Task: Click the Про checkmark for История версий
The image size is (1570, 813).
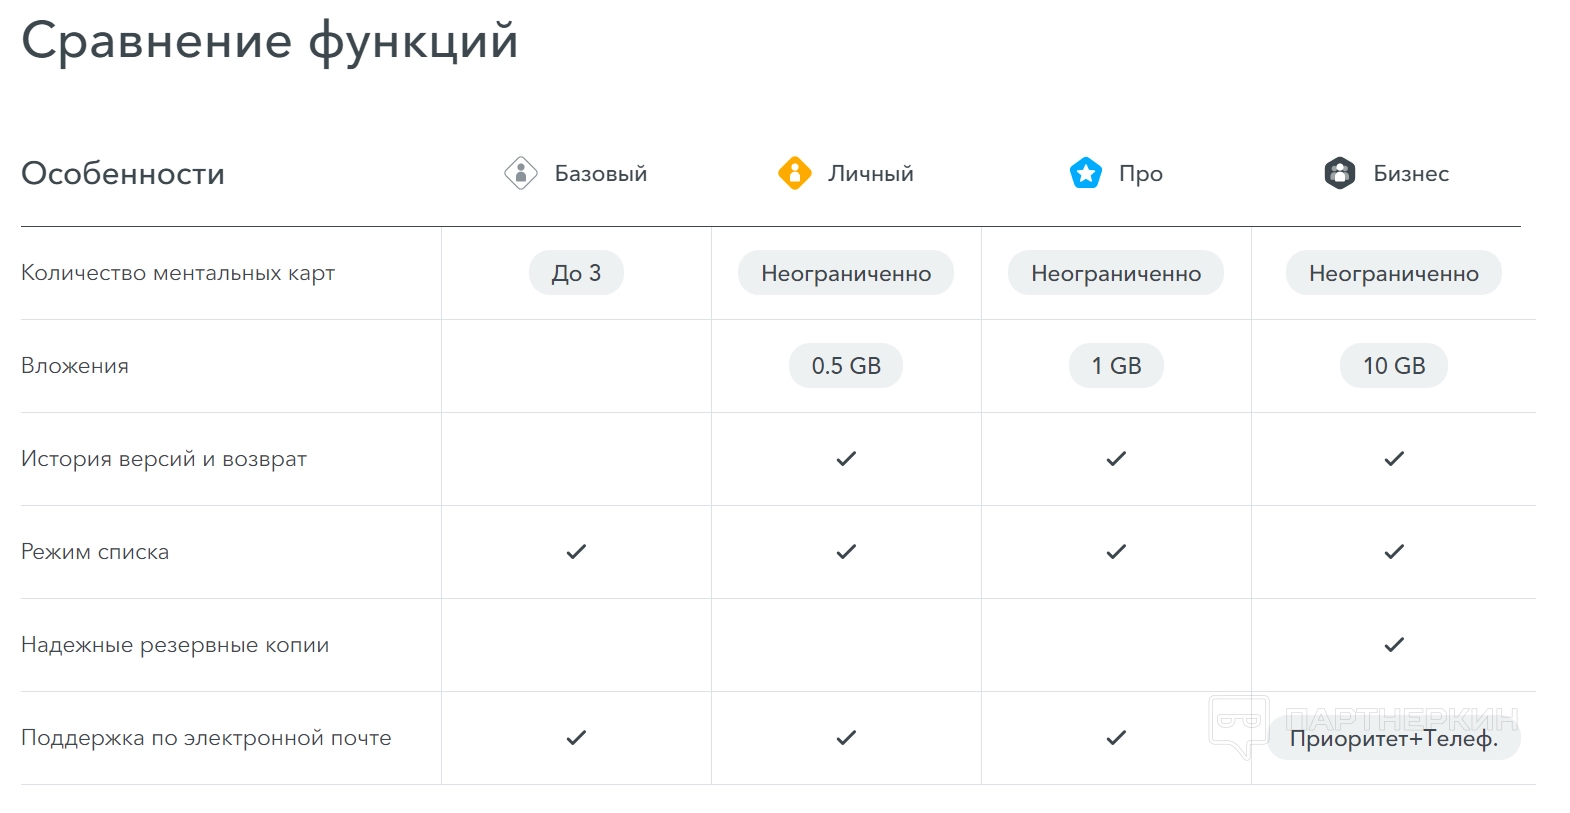Action: coord(1116,459)
